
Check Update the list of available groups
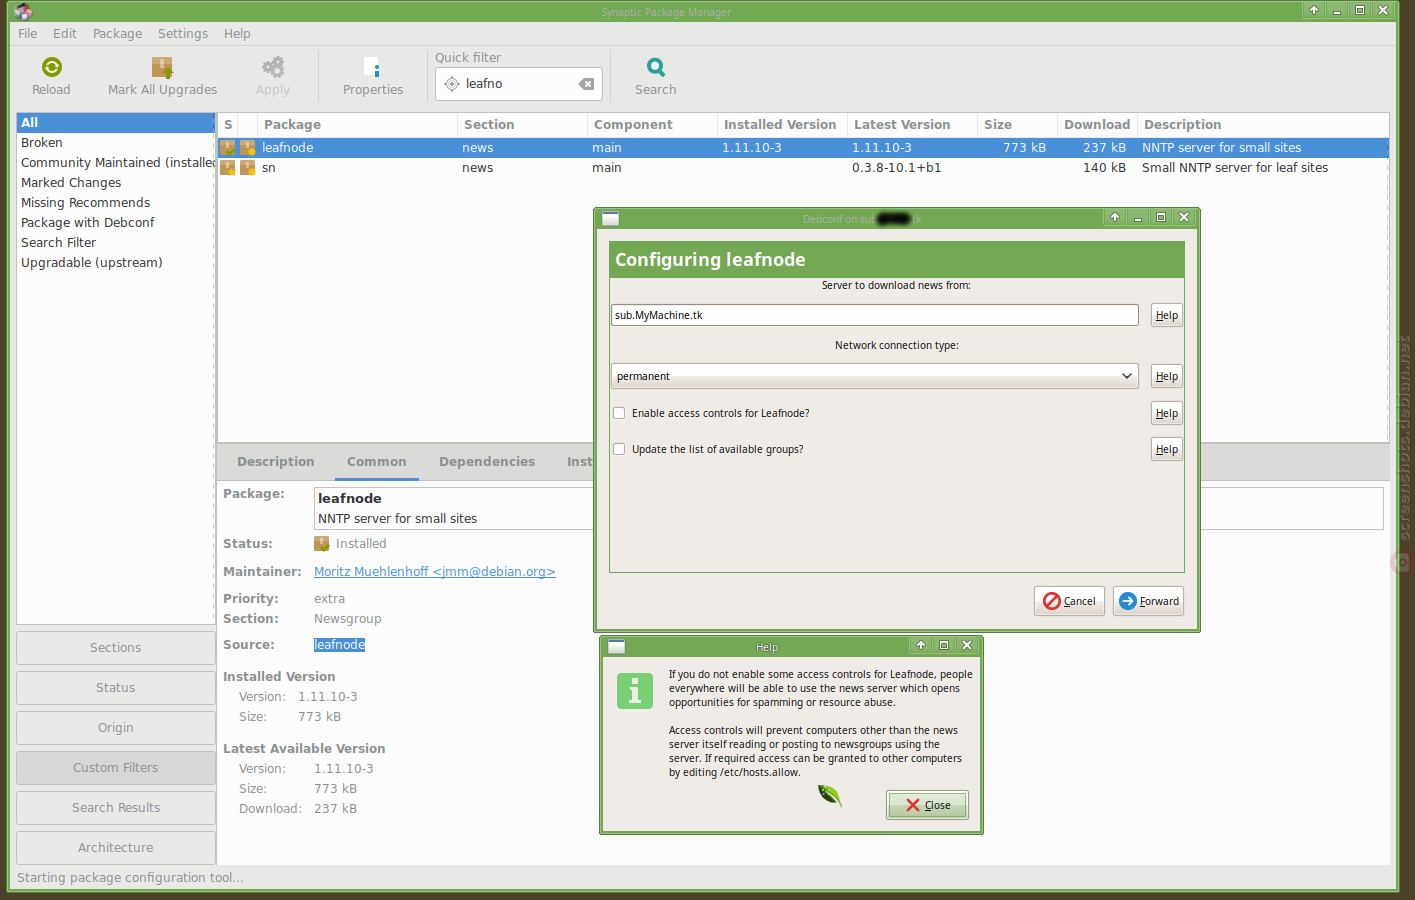point(619,449)
